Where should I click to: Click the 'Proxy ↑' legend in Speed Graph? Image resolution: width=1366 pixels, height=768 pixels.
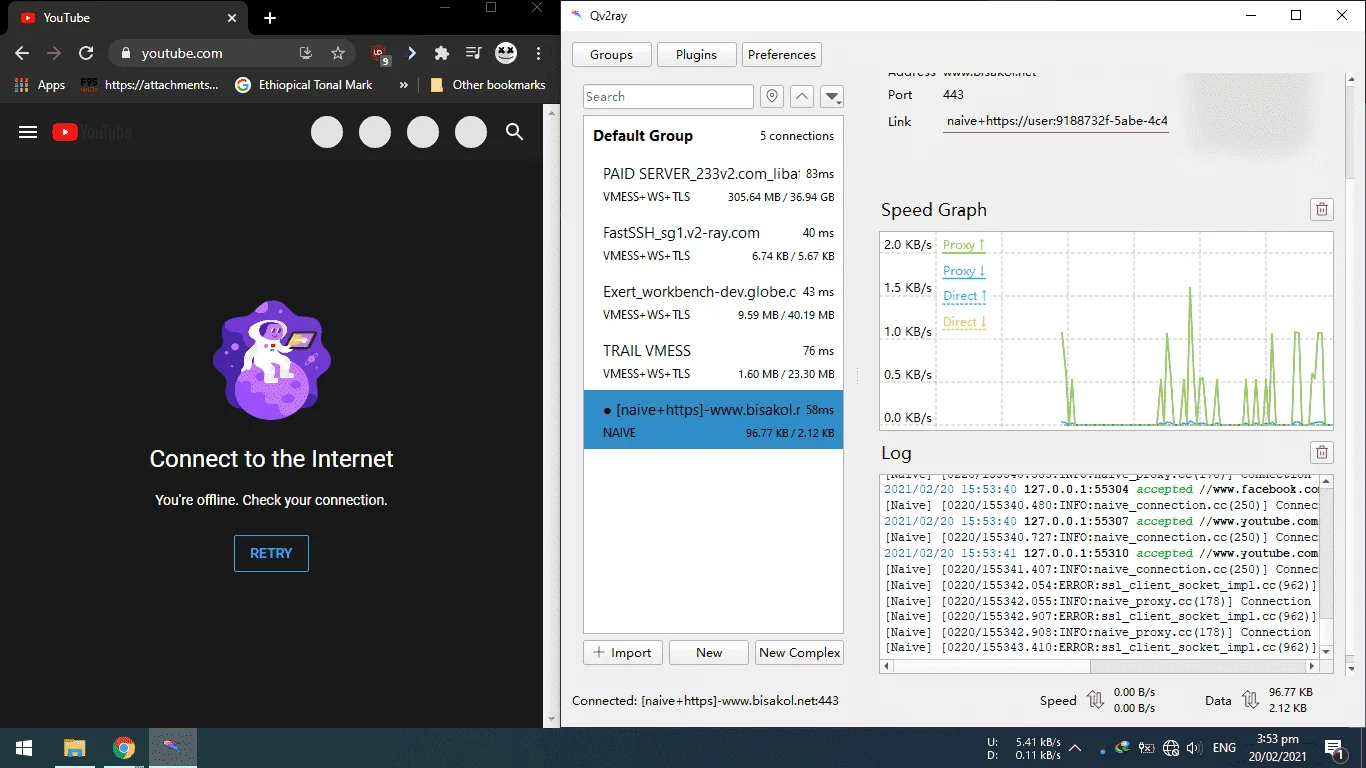[x=964, y=245]
